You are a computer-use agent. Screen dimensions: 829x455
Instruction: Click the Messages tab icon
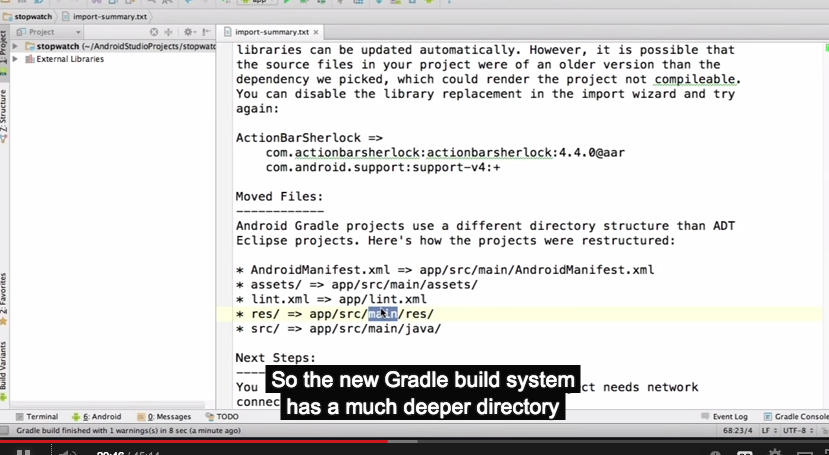tap(141, 416)
